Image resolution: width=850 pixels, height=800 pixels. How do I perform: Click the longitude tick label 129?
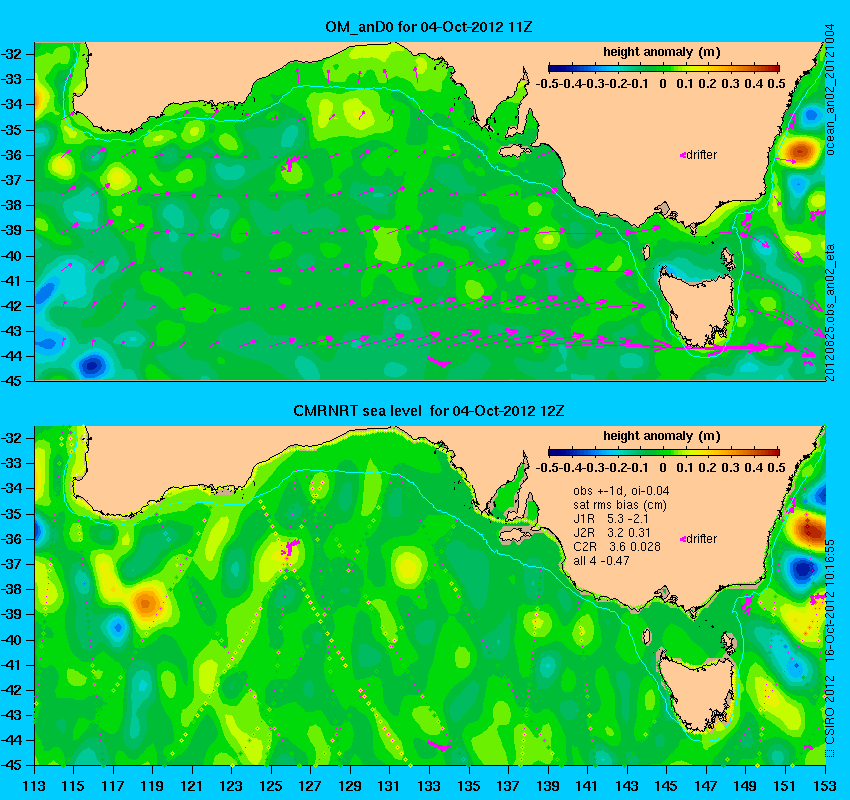[351, 786]
